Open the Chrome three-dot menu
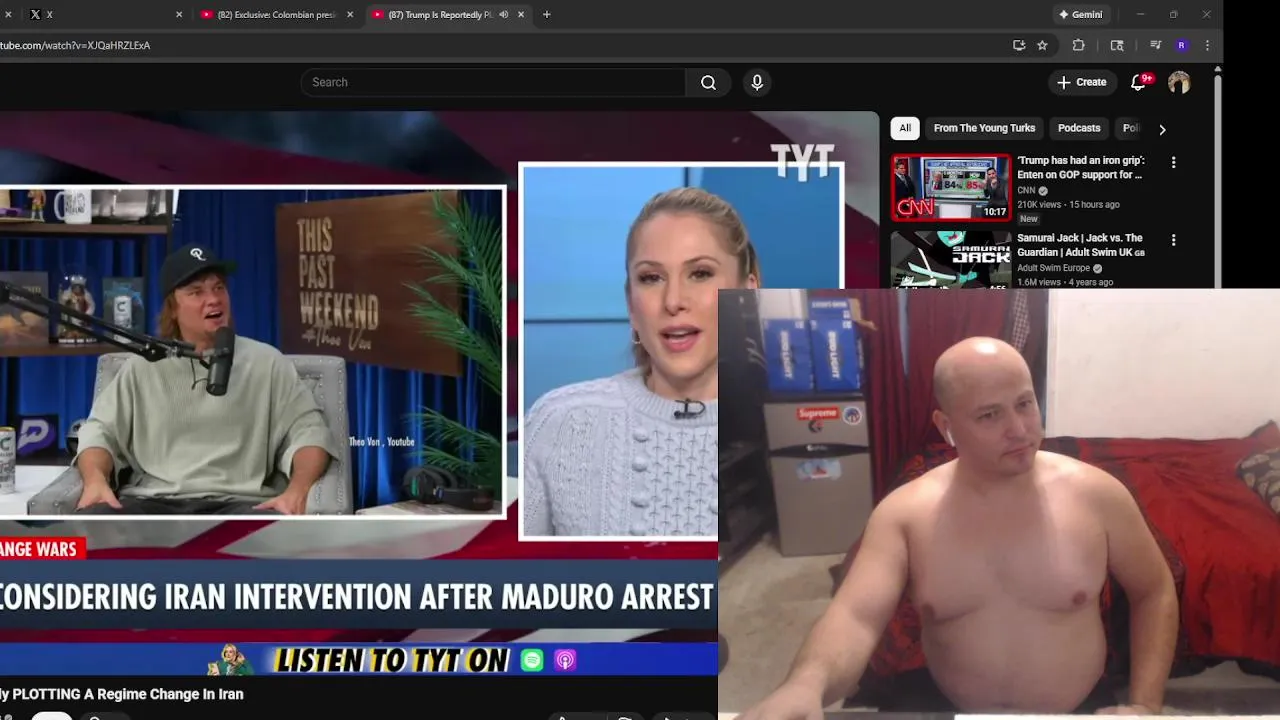1280x720 pixels. pyautogui.click(x=1207, y=45)
